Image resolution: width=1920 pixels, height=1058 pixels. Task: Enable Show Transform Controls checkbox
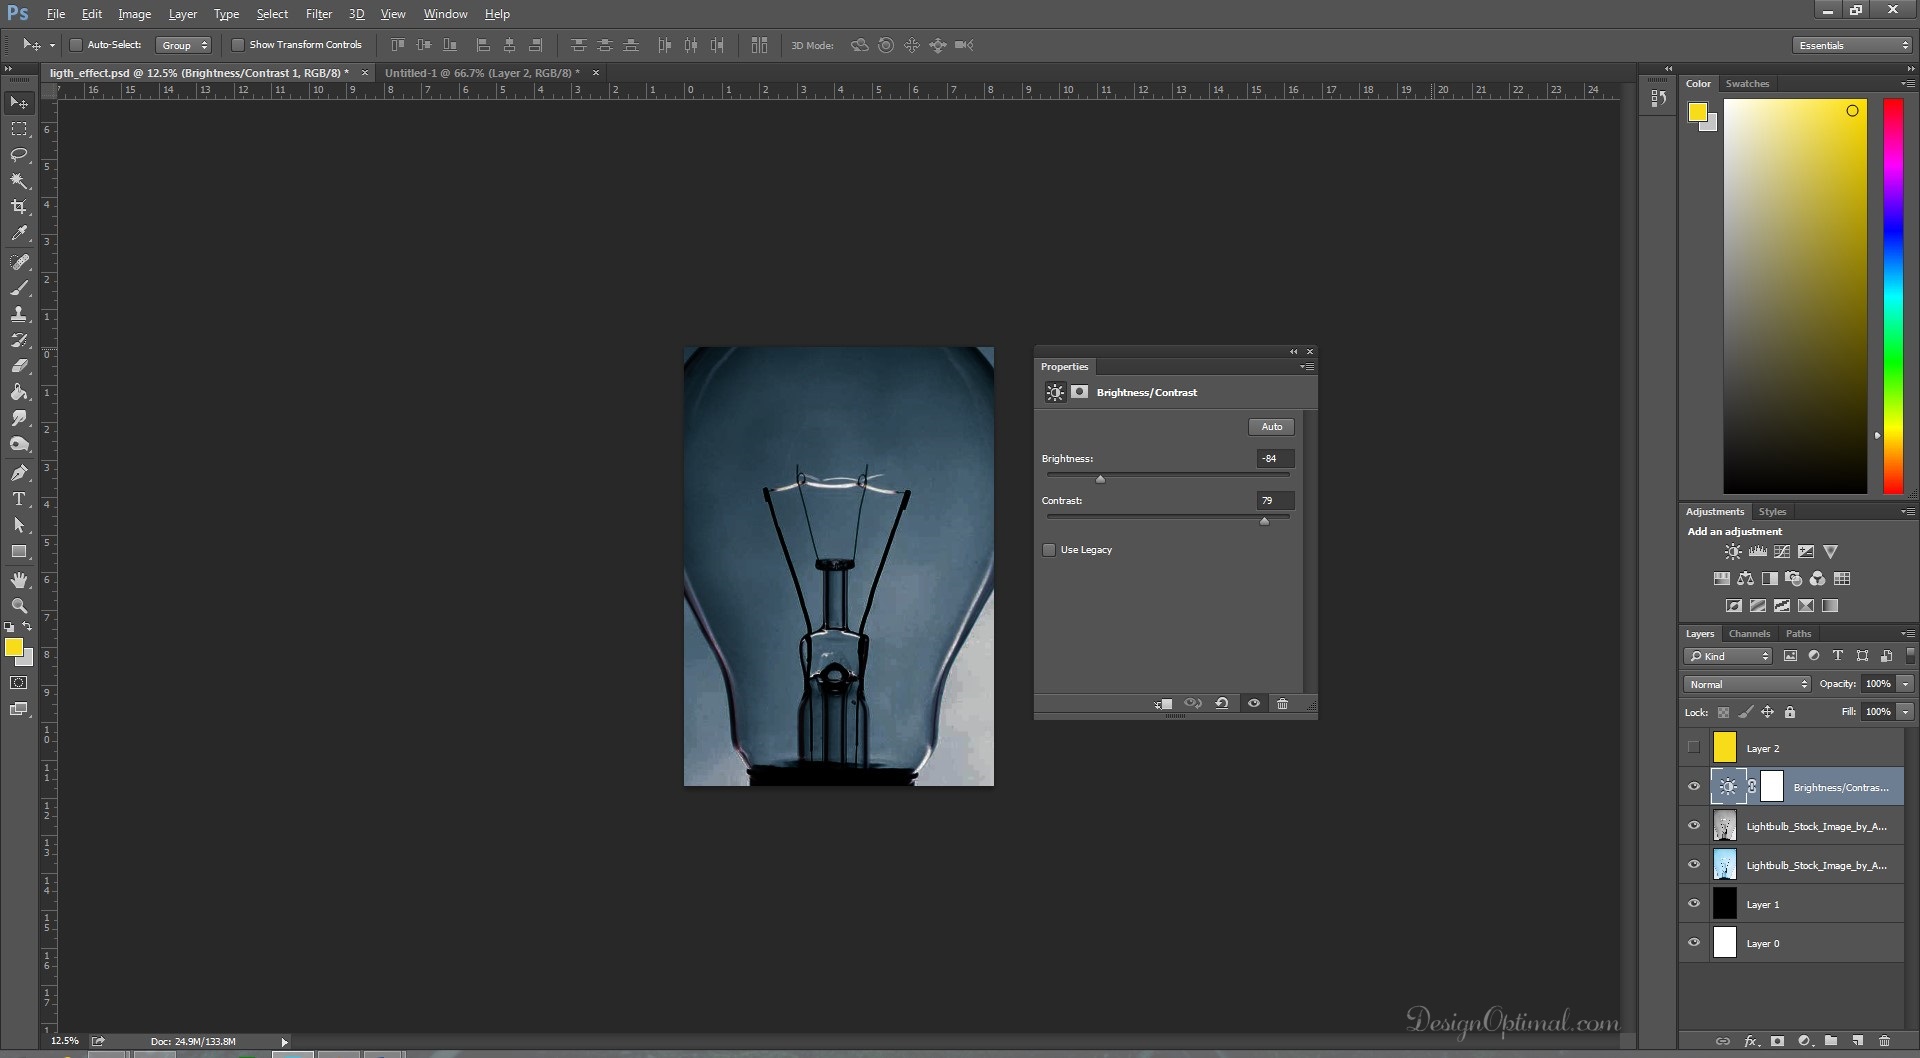[238, 45]
